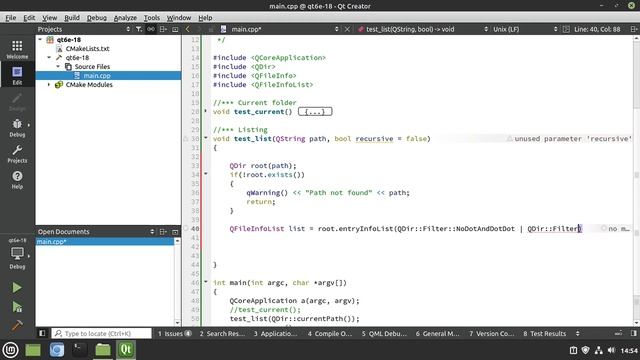Show the Issues output pane

[174, 333]
